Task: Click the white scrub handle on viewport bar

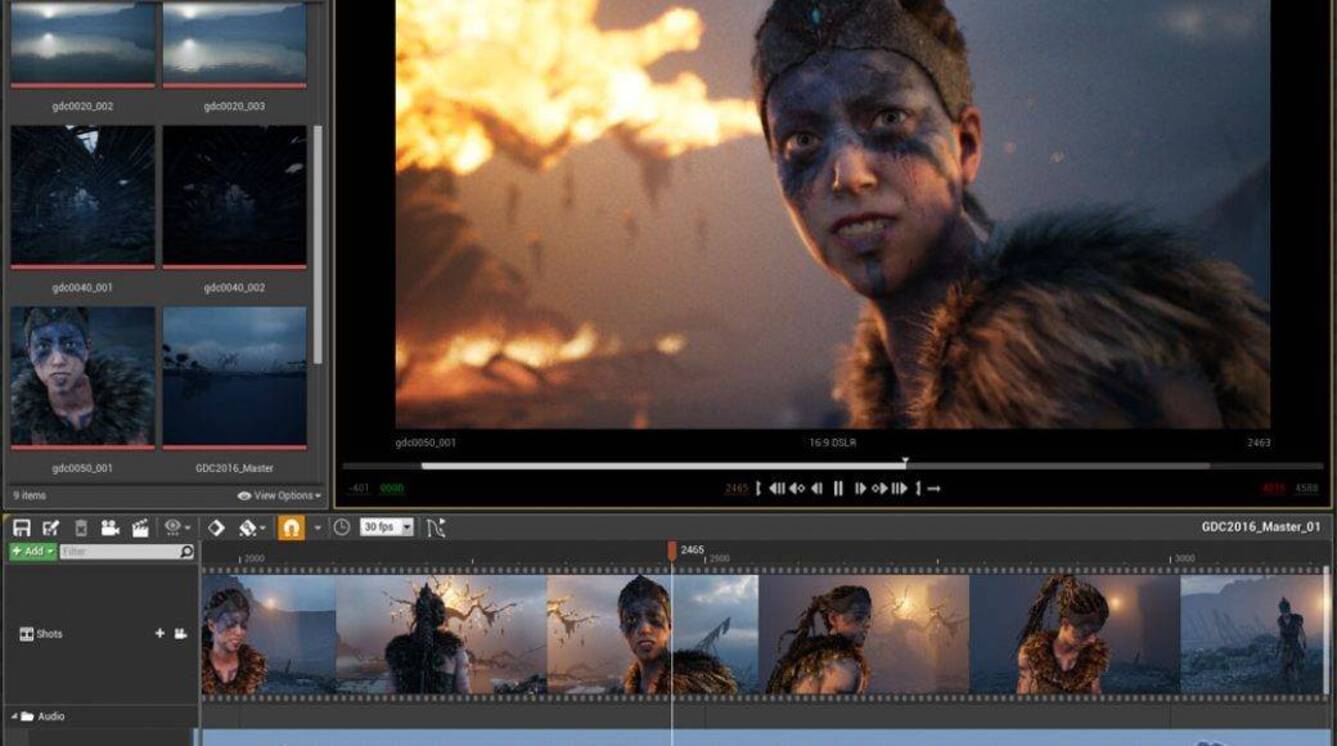Action: 905,463
